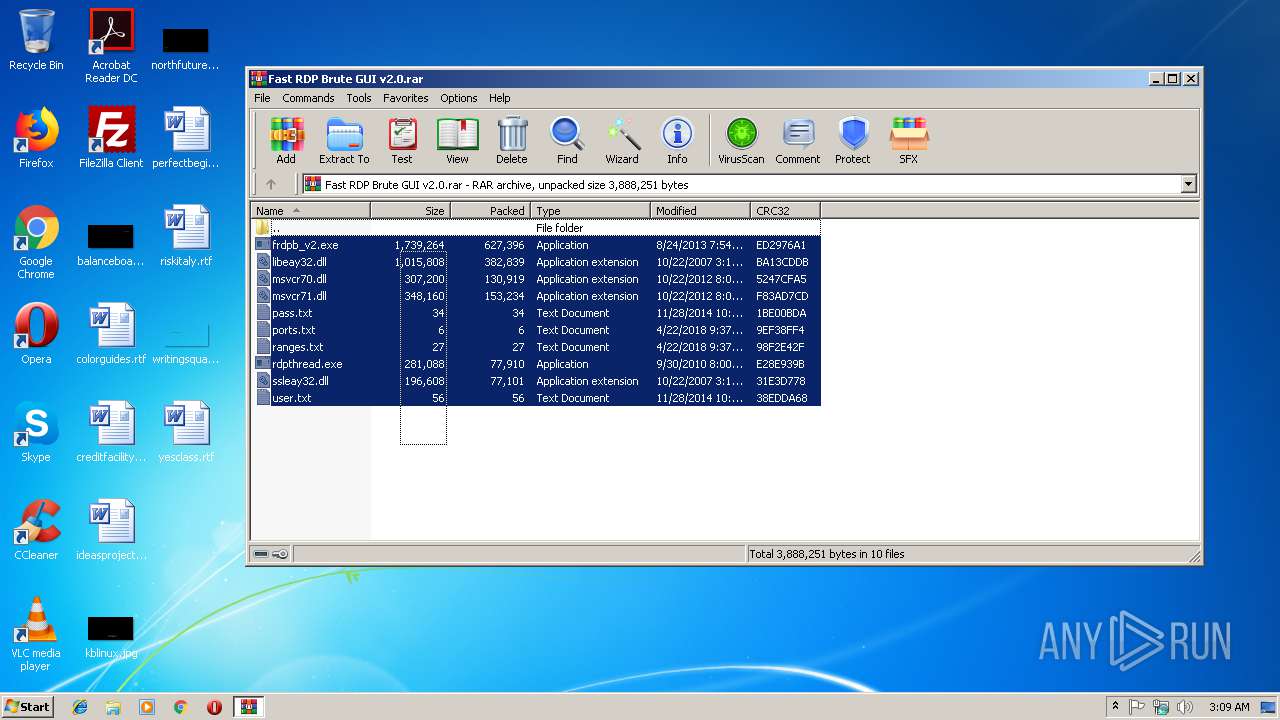
Task: Start VirusScan on the archive
Action: [x=741, y=140]
